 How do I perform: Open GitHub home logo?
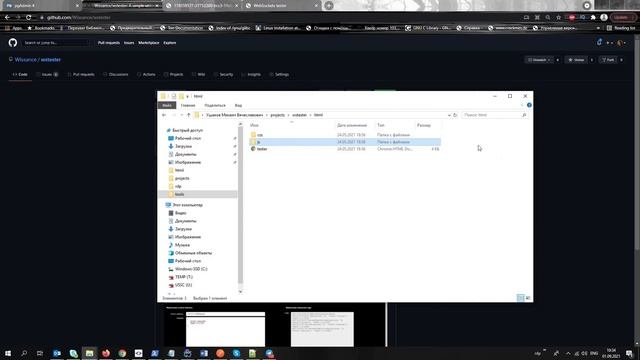coord(13,42)
